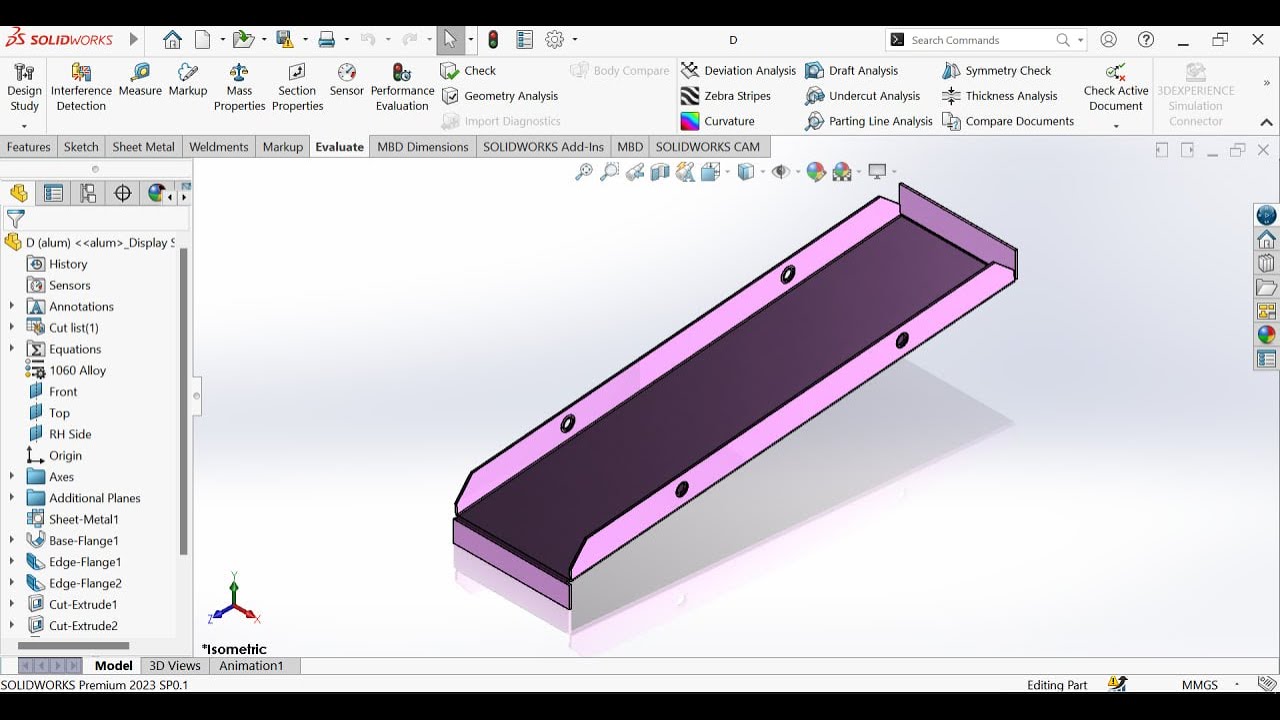Image resolution: width=1280 pixels, height=720 pixels.
Task: Click Zoom to Area in view toolbar
Action: click(609, 172)
